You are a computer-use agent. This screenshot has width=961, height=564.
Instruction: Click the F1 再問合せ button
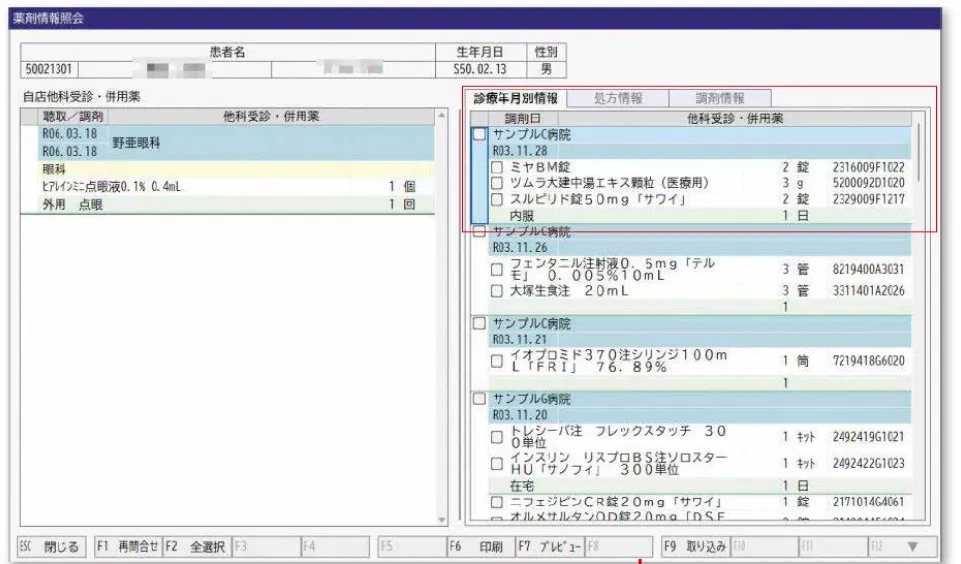pyautogui.click(x=128, y=546)
